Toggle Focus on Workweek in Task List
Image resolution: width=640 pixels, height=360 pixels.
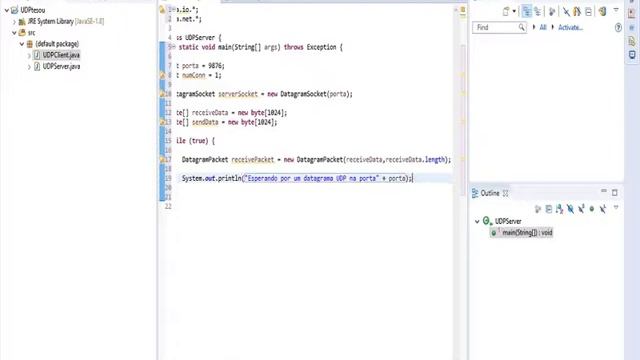552,11
